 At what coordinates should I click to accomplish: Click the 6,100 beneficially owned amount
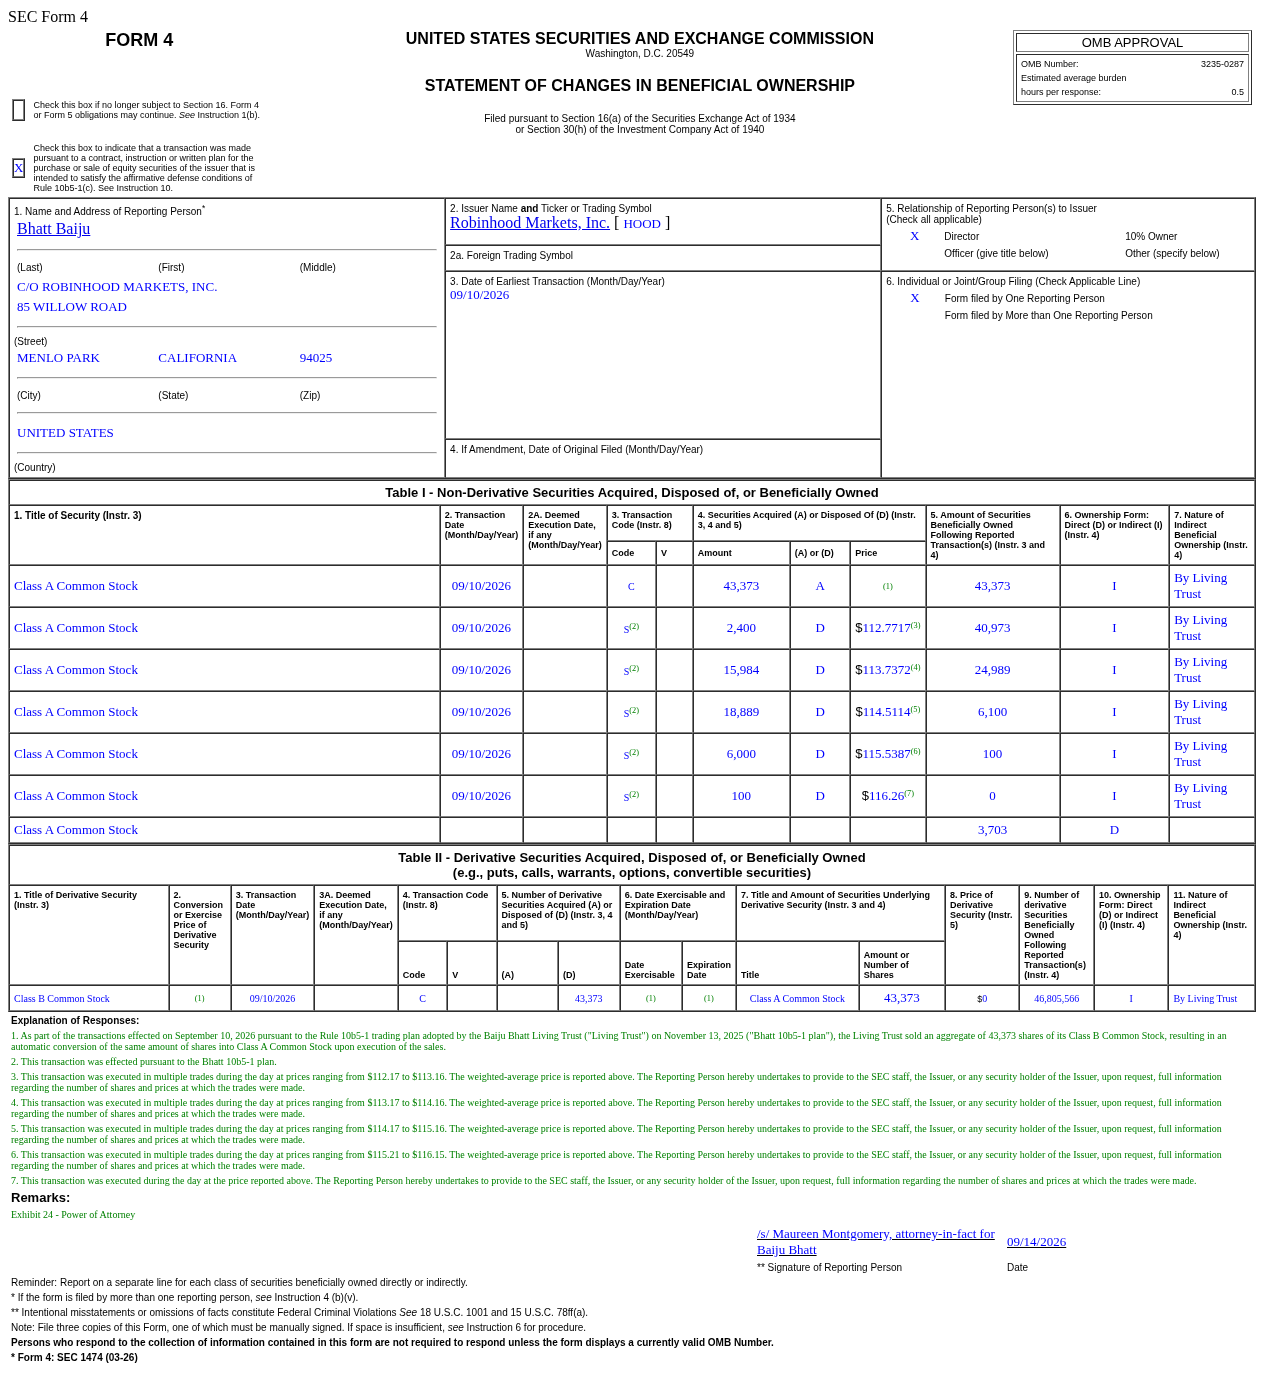coord(992,712)
